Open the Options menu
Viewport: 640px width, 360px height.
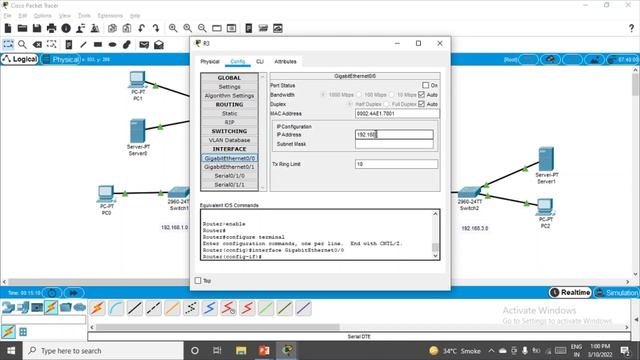point(42,16)
